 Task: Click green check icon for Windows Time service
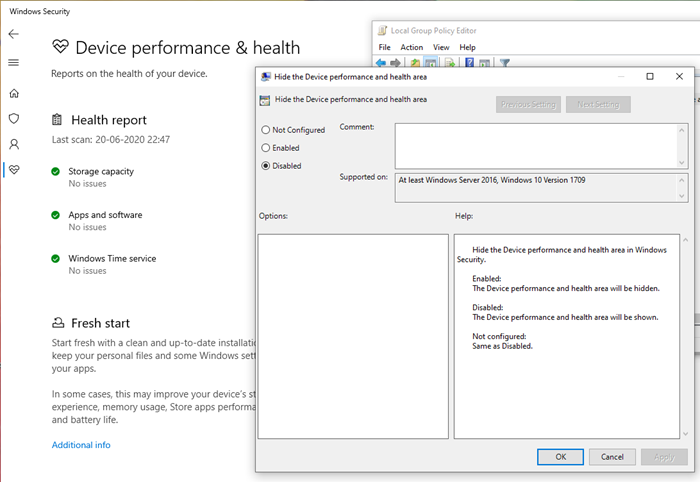[x=55, y=258]
